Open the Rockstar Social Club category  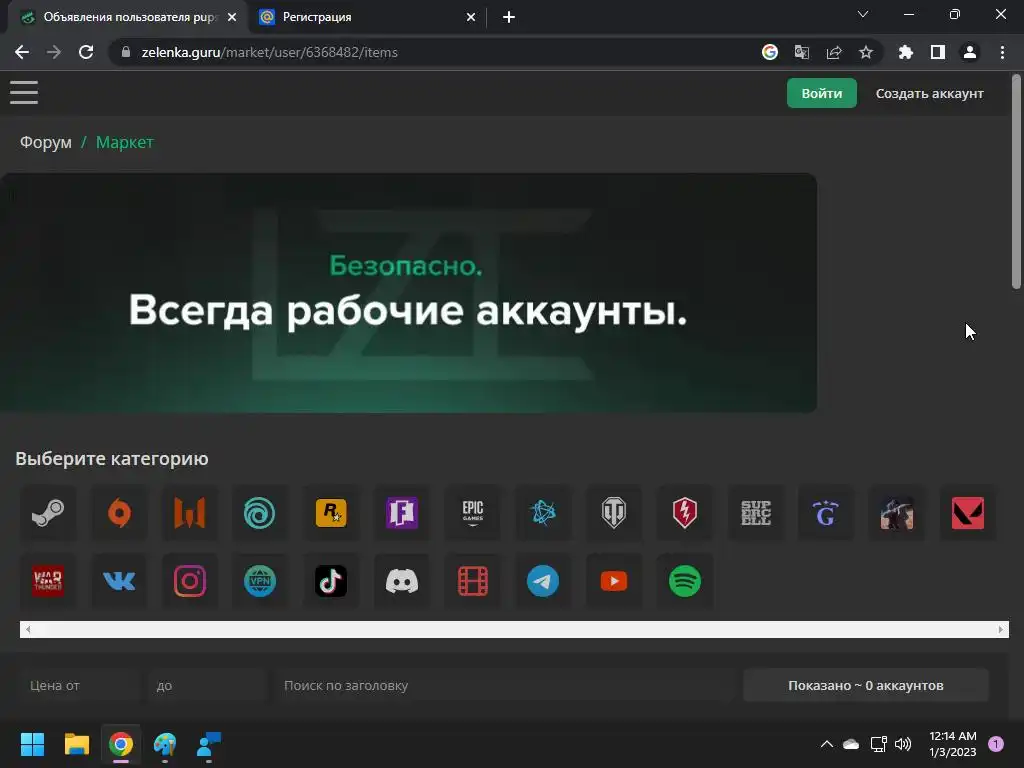tap(331, 513)
